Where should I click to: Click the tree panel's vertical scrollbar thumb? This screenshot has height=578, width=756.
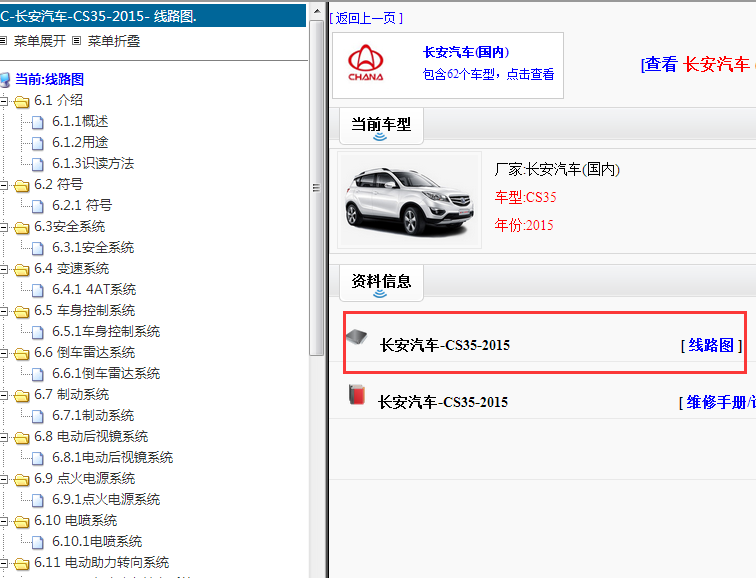(x=316, y=188)
